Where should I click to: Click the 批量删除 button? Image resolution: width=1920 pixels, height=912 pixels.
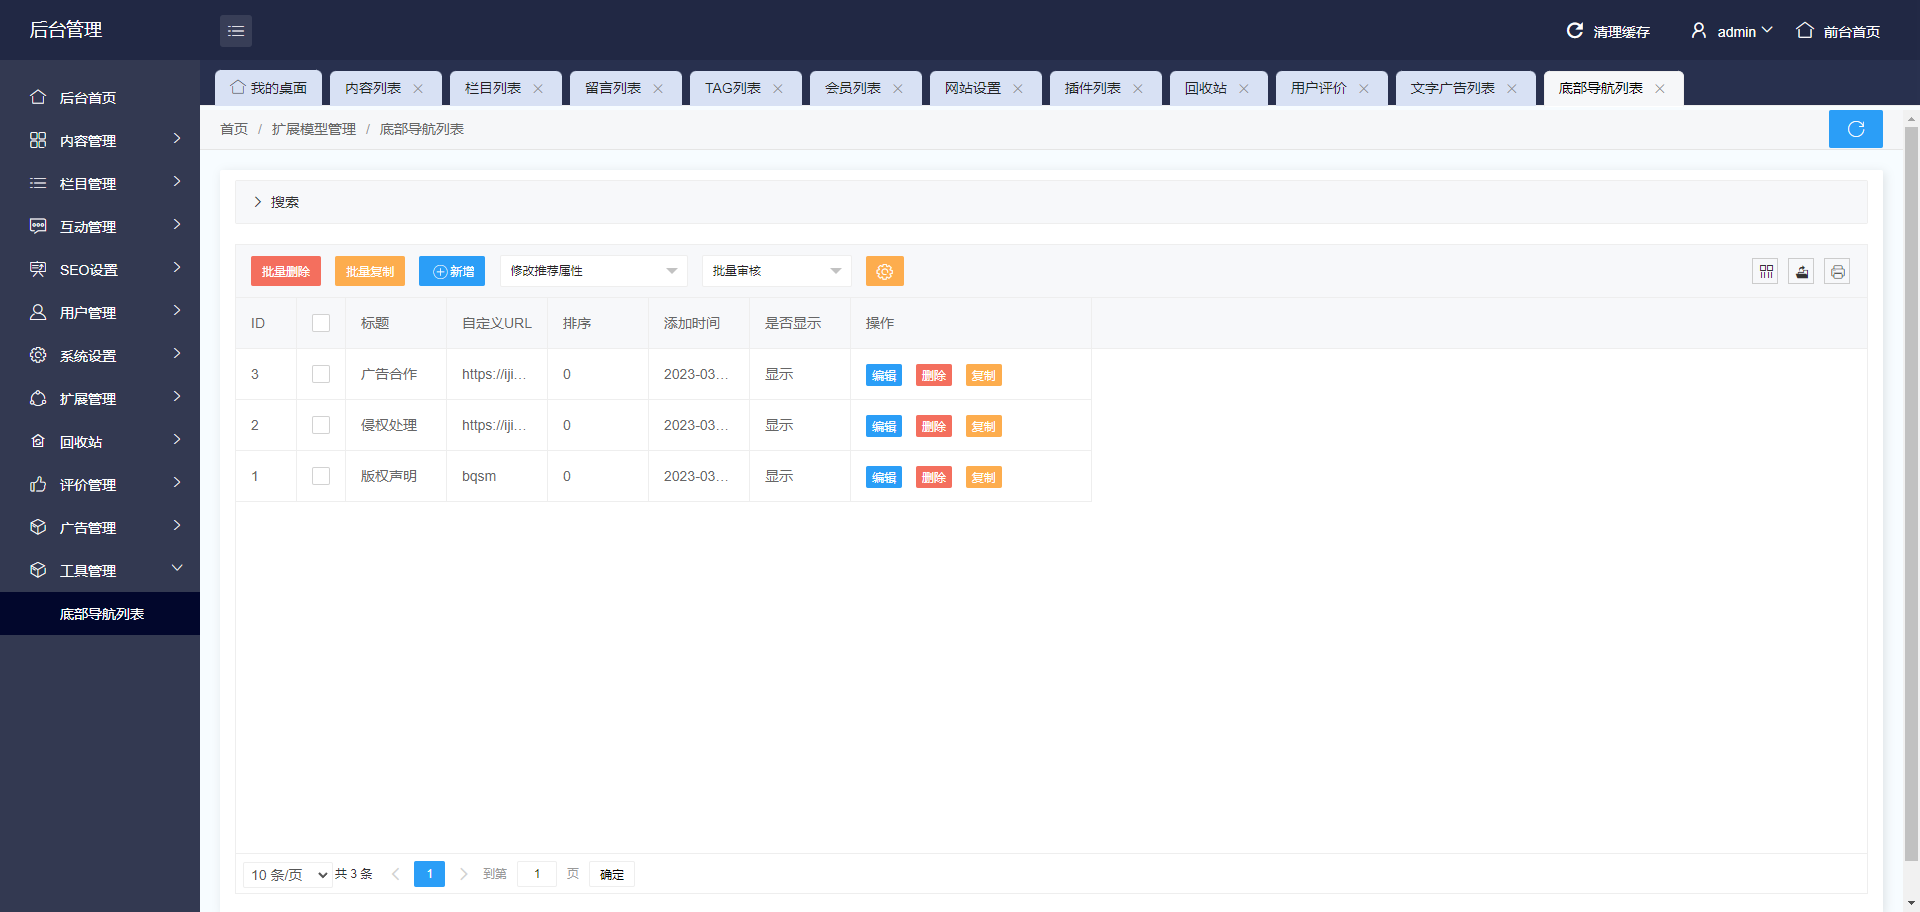click(x=286, y=271)
